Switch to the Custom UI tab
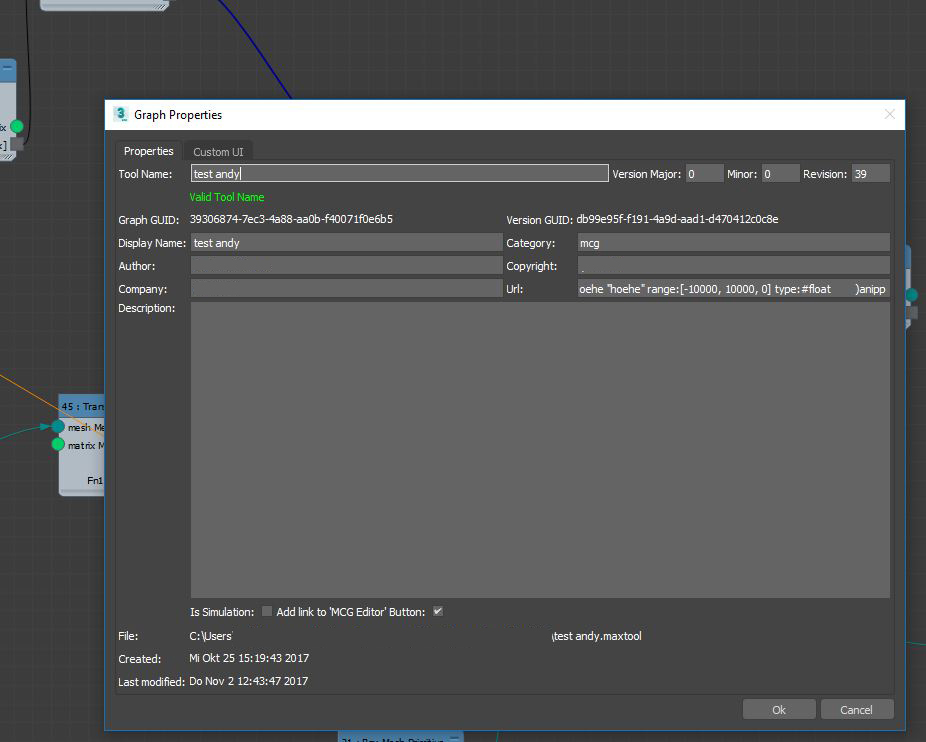Screen dimensions: 926x742 pos(218,151)
